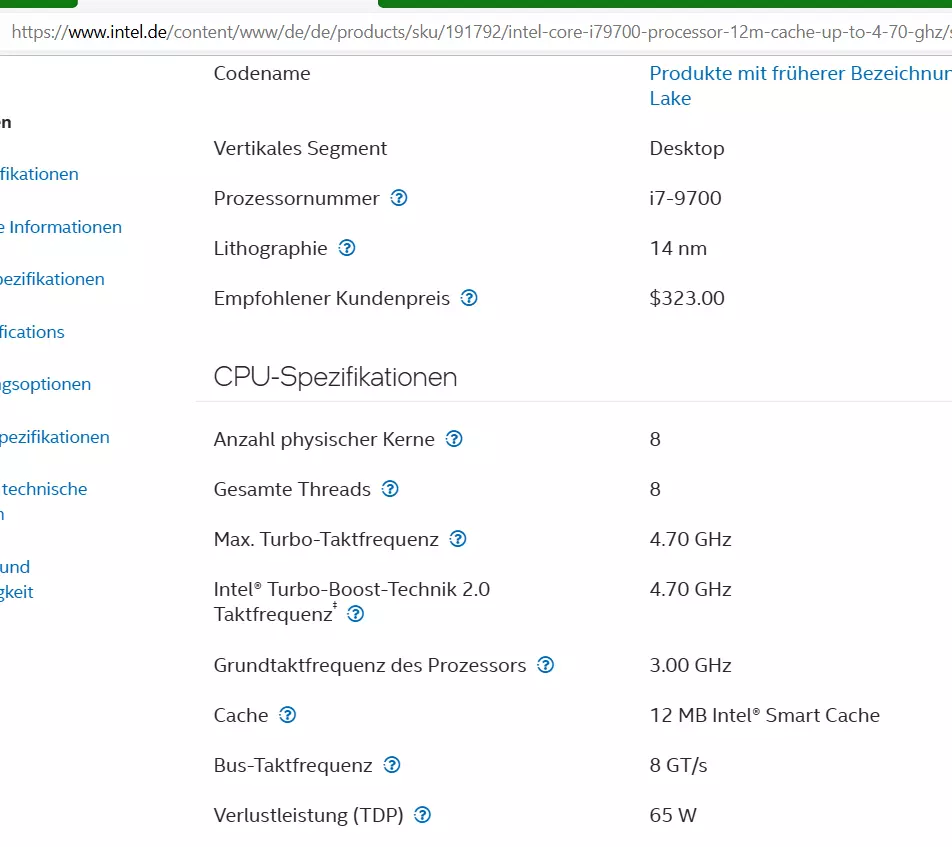Click the '3.00 GHz' base frequency value
Screen dimensions: 952x847
pyautogui.click(x=690, y=665)
